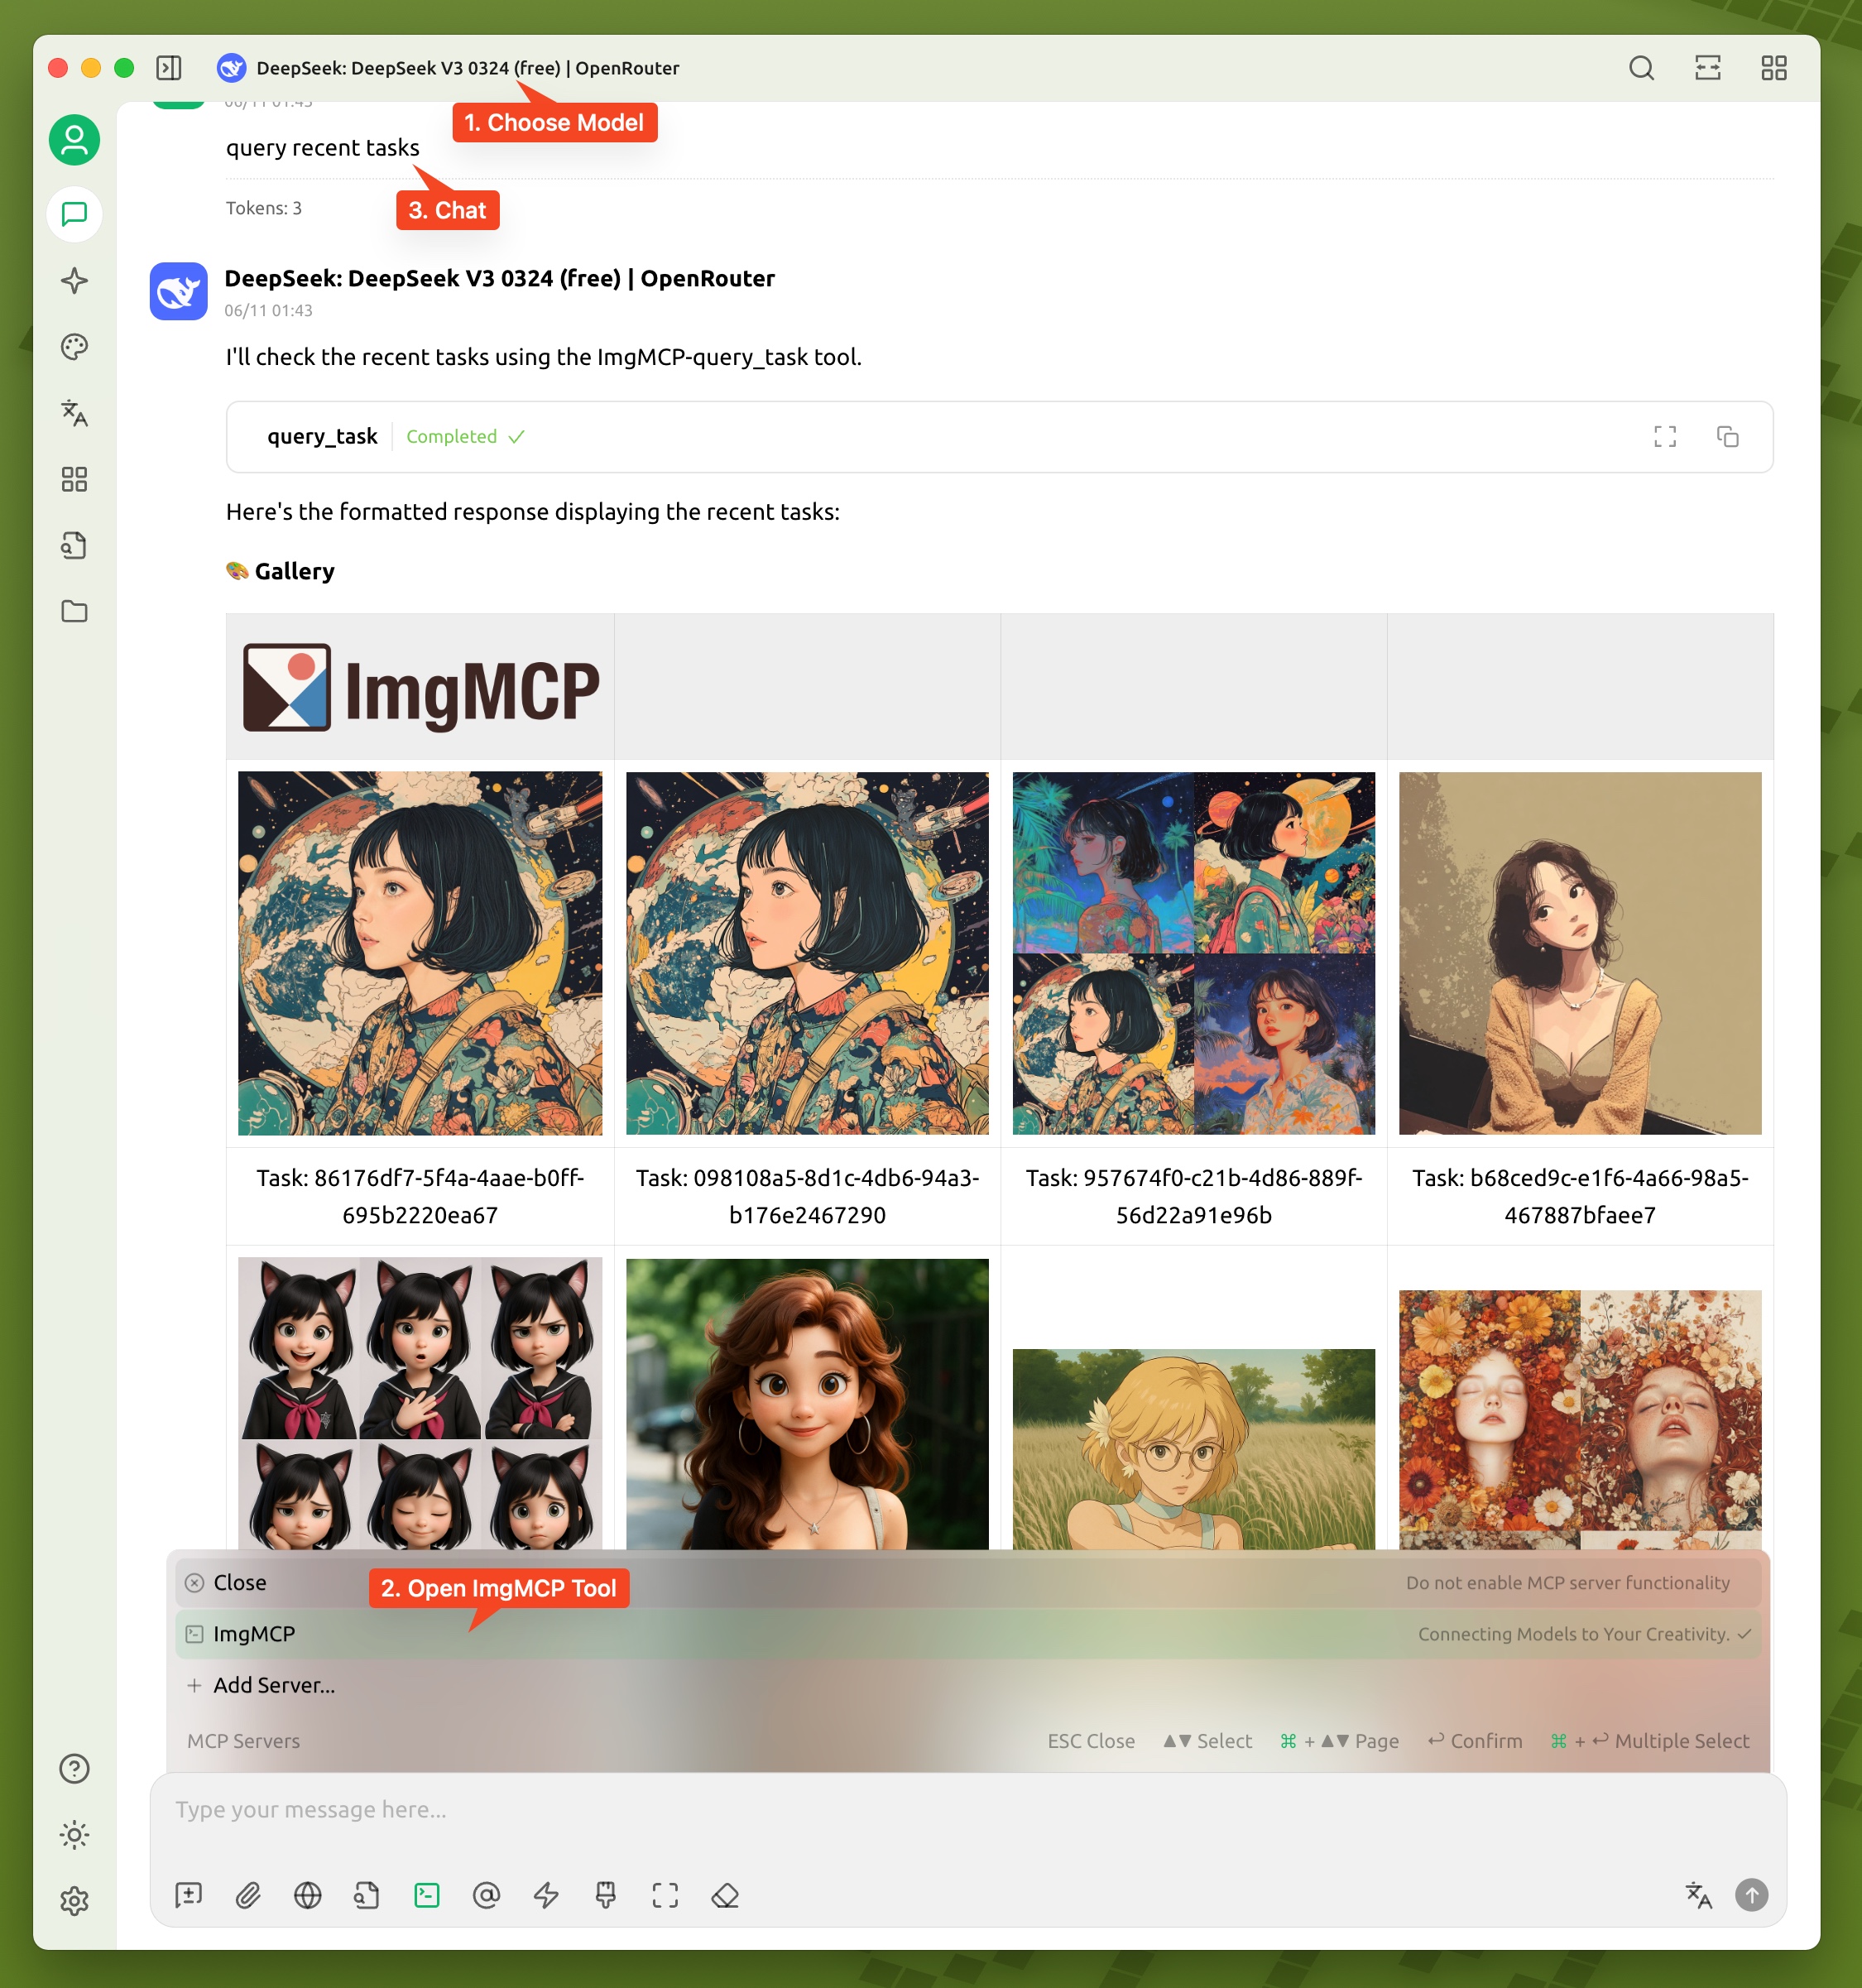Toggle the left sidebar panel button
Viewport: 1862px width, 1988px height.
tap(169, 68)
